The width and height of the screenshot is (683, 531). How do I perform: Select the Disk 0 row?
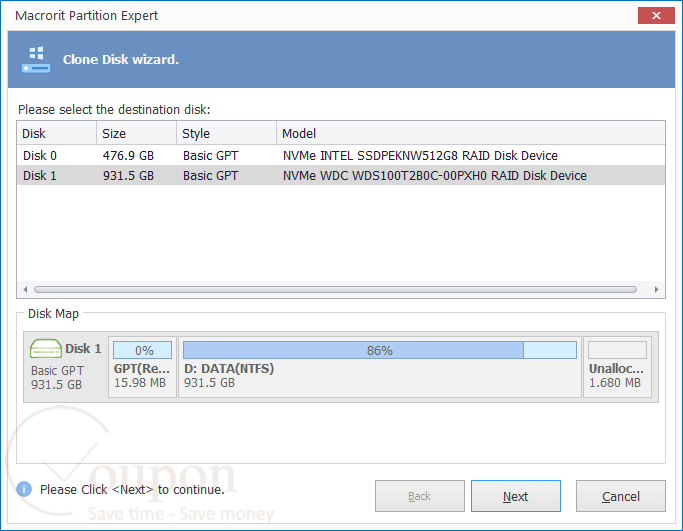pos(341,156)
